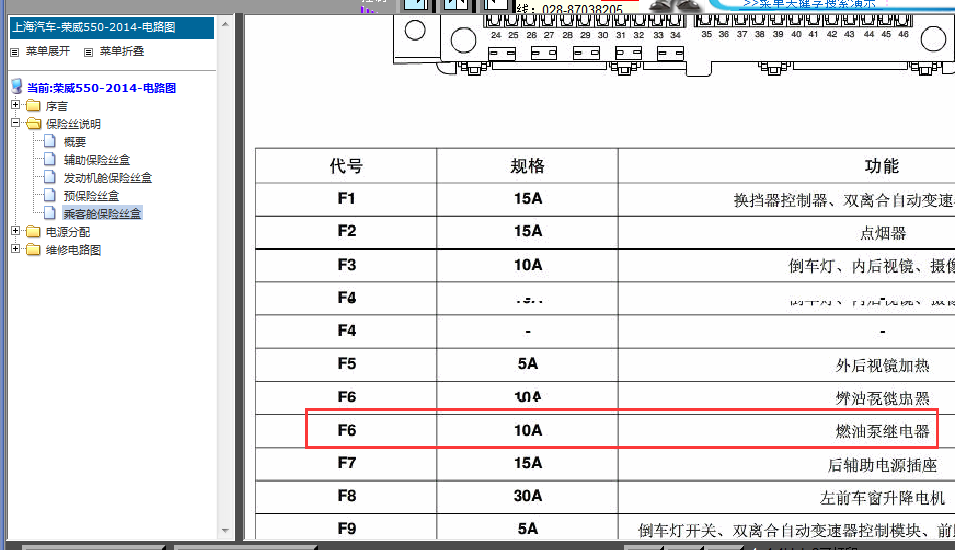Open the 序言 folder
The image size is (955, 550).
[x=57, y=106]
